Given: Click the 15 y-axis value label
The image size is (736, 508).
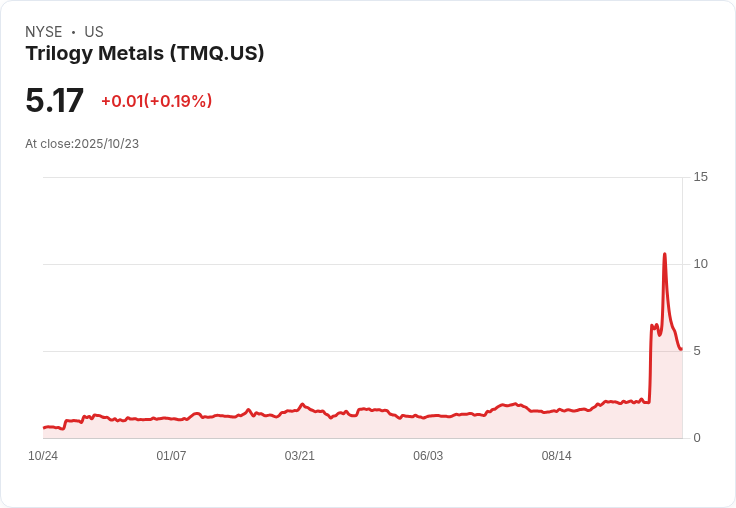Looking at the screenshot, I should (x=700, y=177).
